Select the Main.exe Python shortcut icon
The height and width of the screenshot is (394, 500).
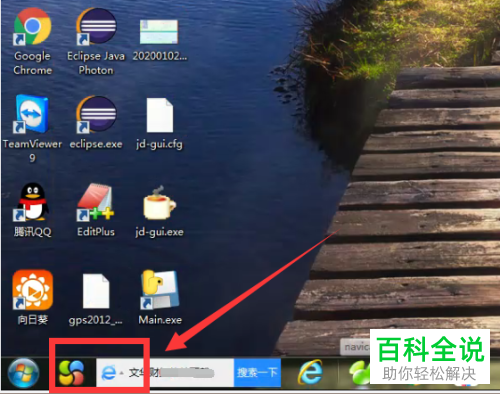[x=160, y=289]
